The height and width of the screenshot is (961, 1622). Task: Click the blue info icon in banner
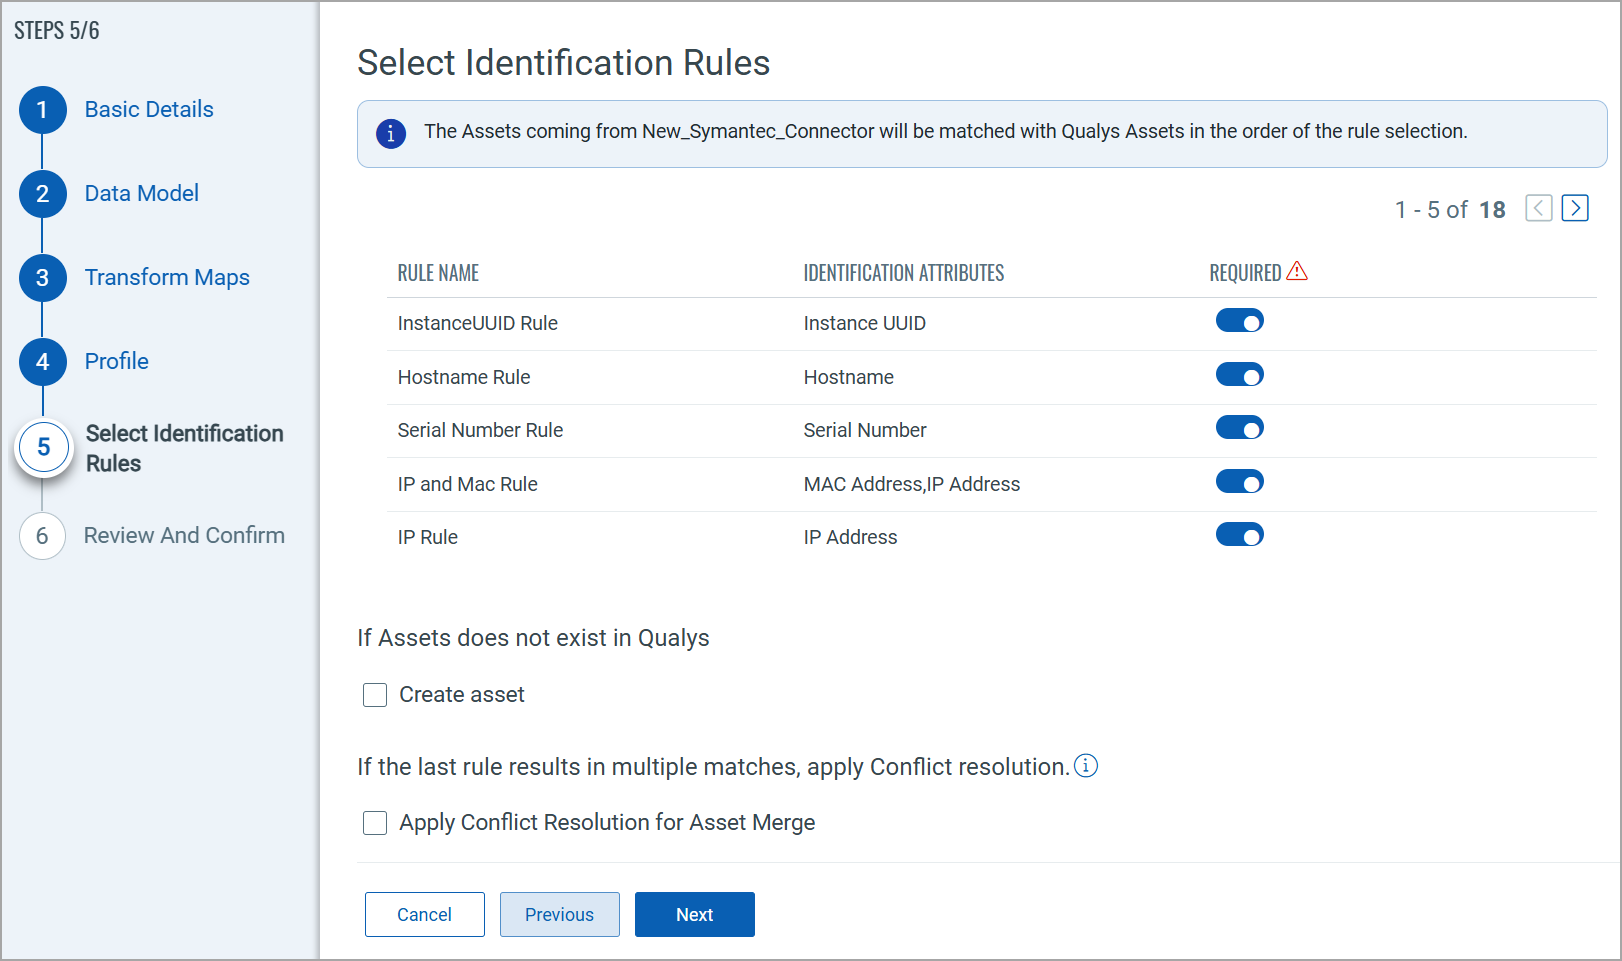(x=391, y=133)
